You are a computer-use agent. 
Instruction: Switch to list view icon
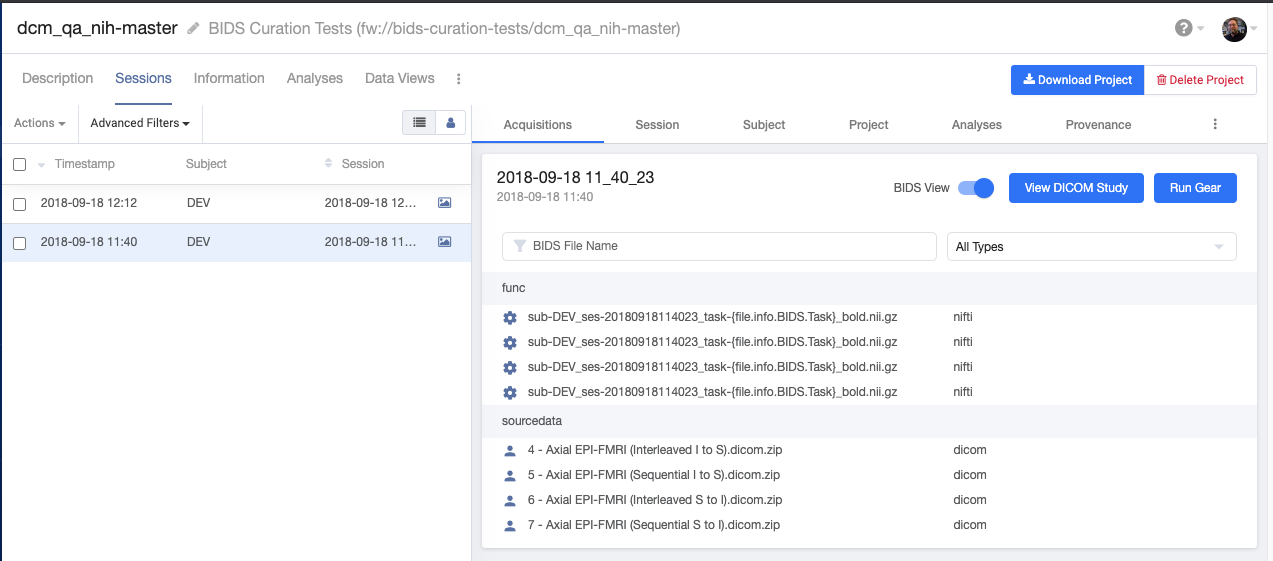pyautogui.click(x=419, y=122)
